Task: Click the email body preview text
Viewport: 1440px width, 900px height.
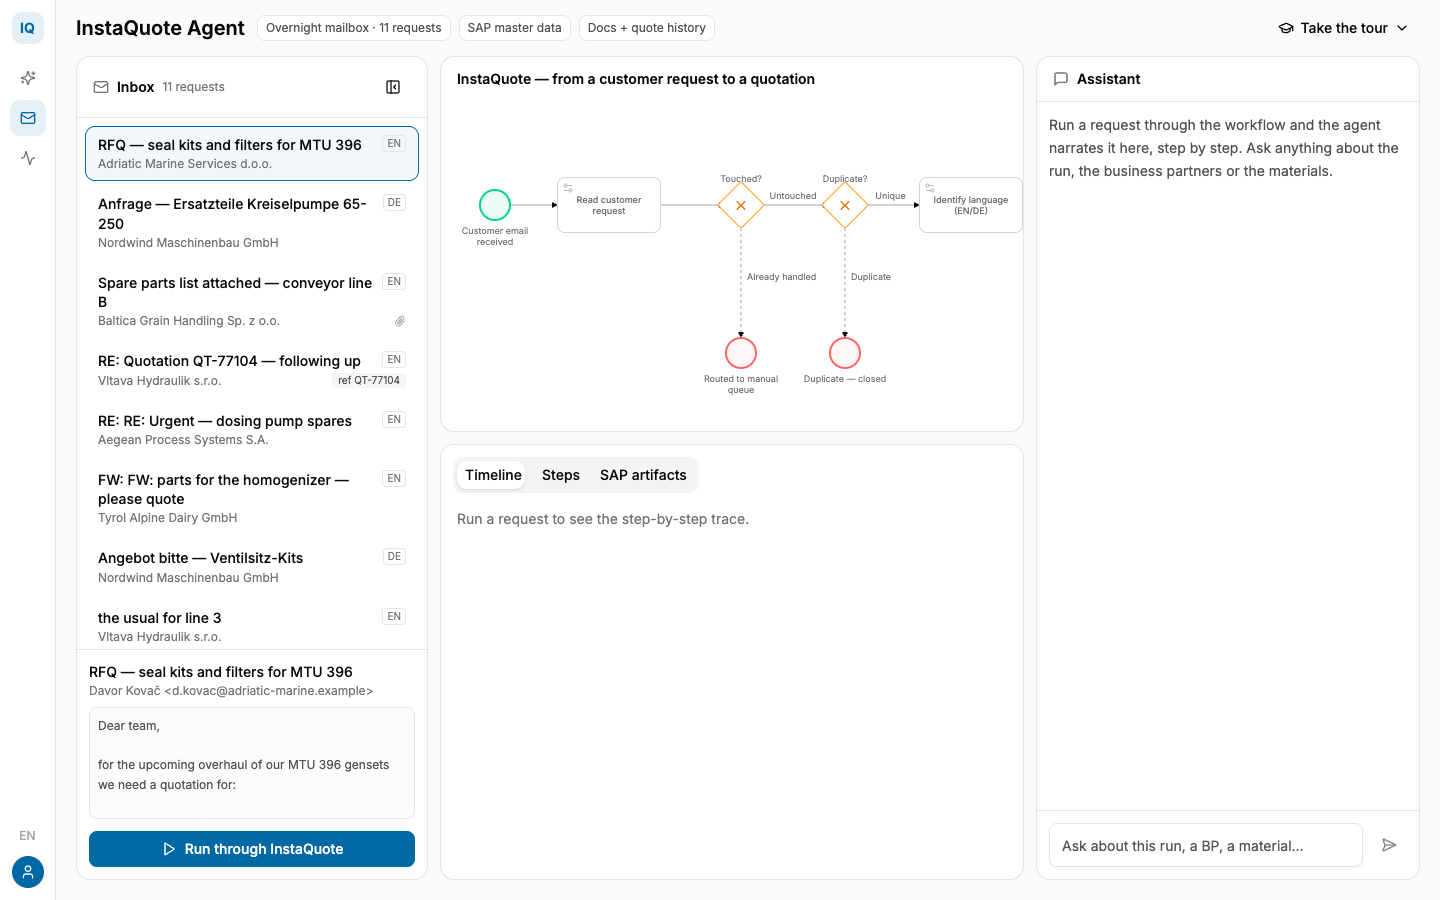Action: point(252,763)
